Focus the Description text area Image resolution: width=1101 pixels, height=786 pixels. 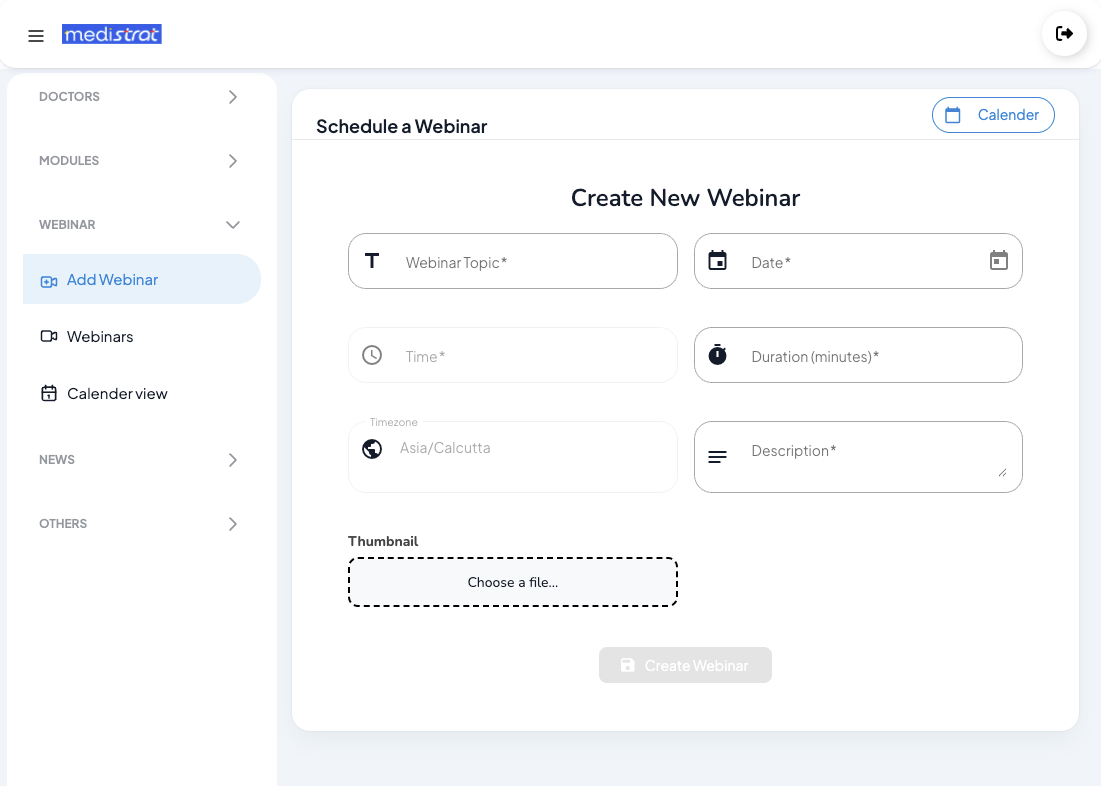[x=870, y=456]
